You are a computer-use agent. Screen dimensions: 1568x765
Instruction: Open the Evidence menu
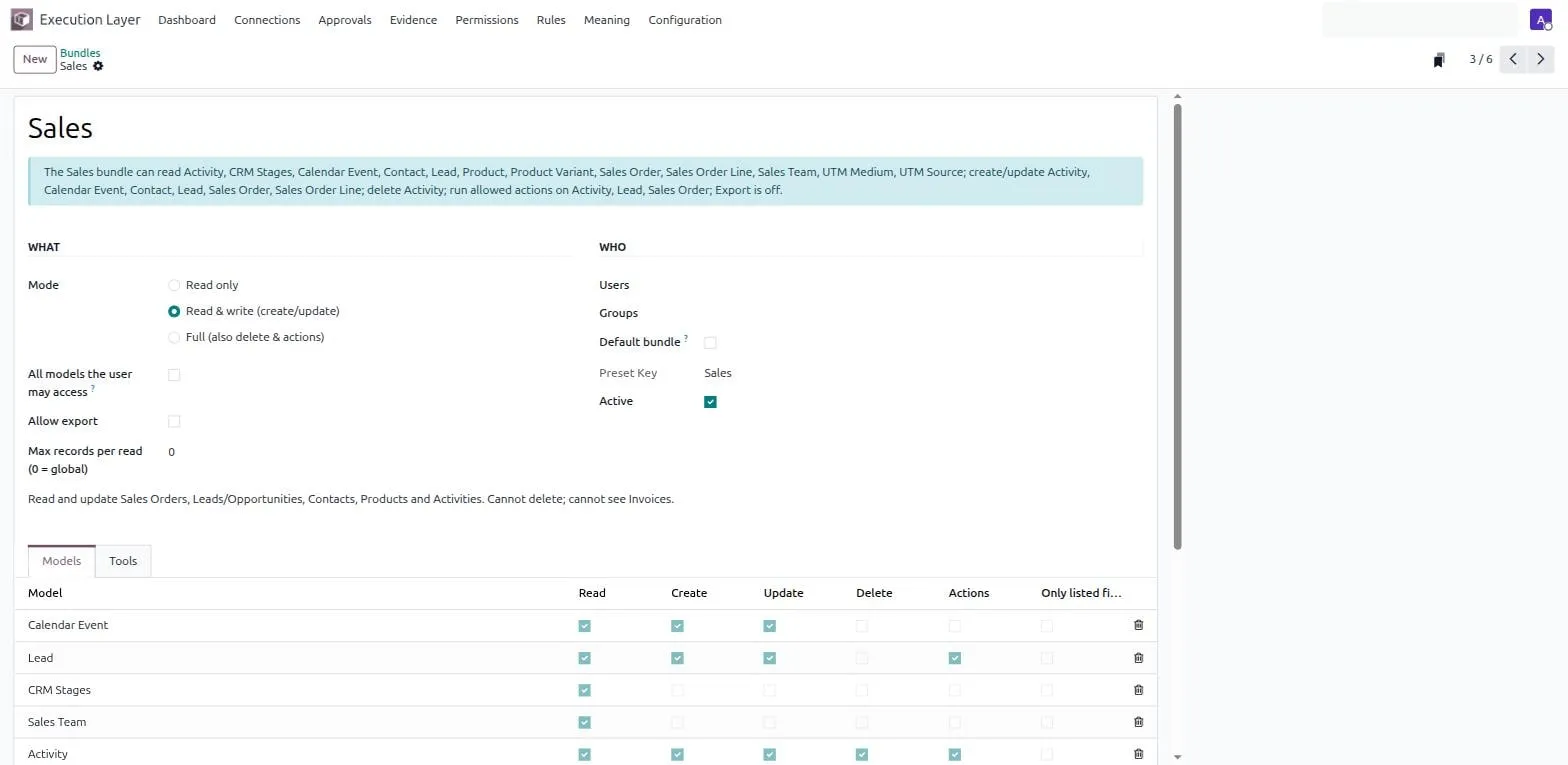[413, 20]
